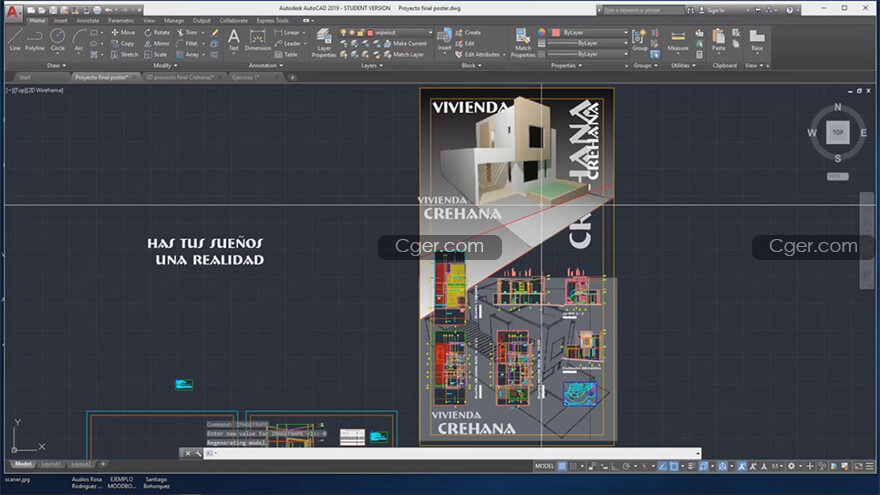Viewport: 880px width, 495px height.
Task: Open the linetype ByLayer dropdown
Action: 588,54
